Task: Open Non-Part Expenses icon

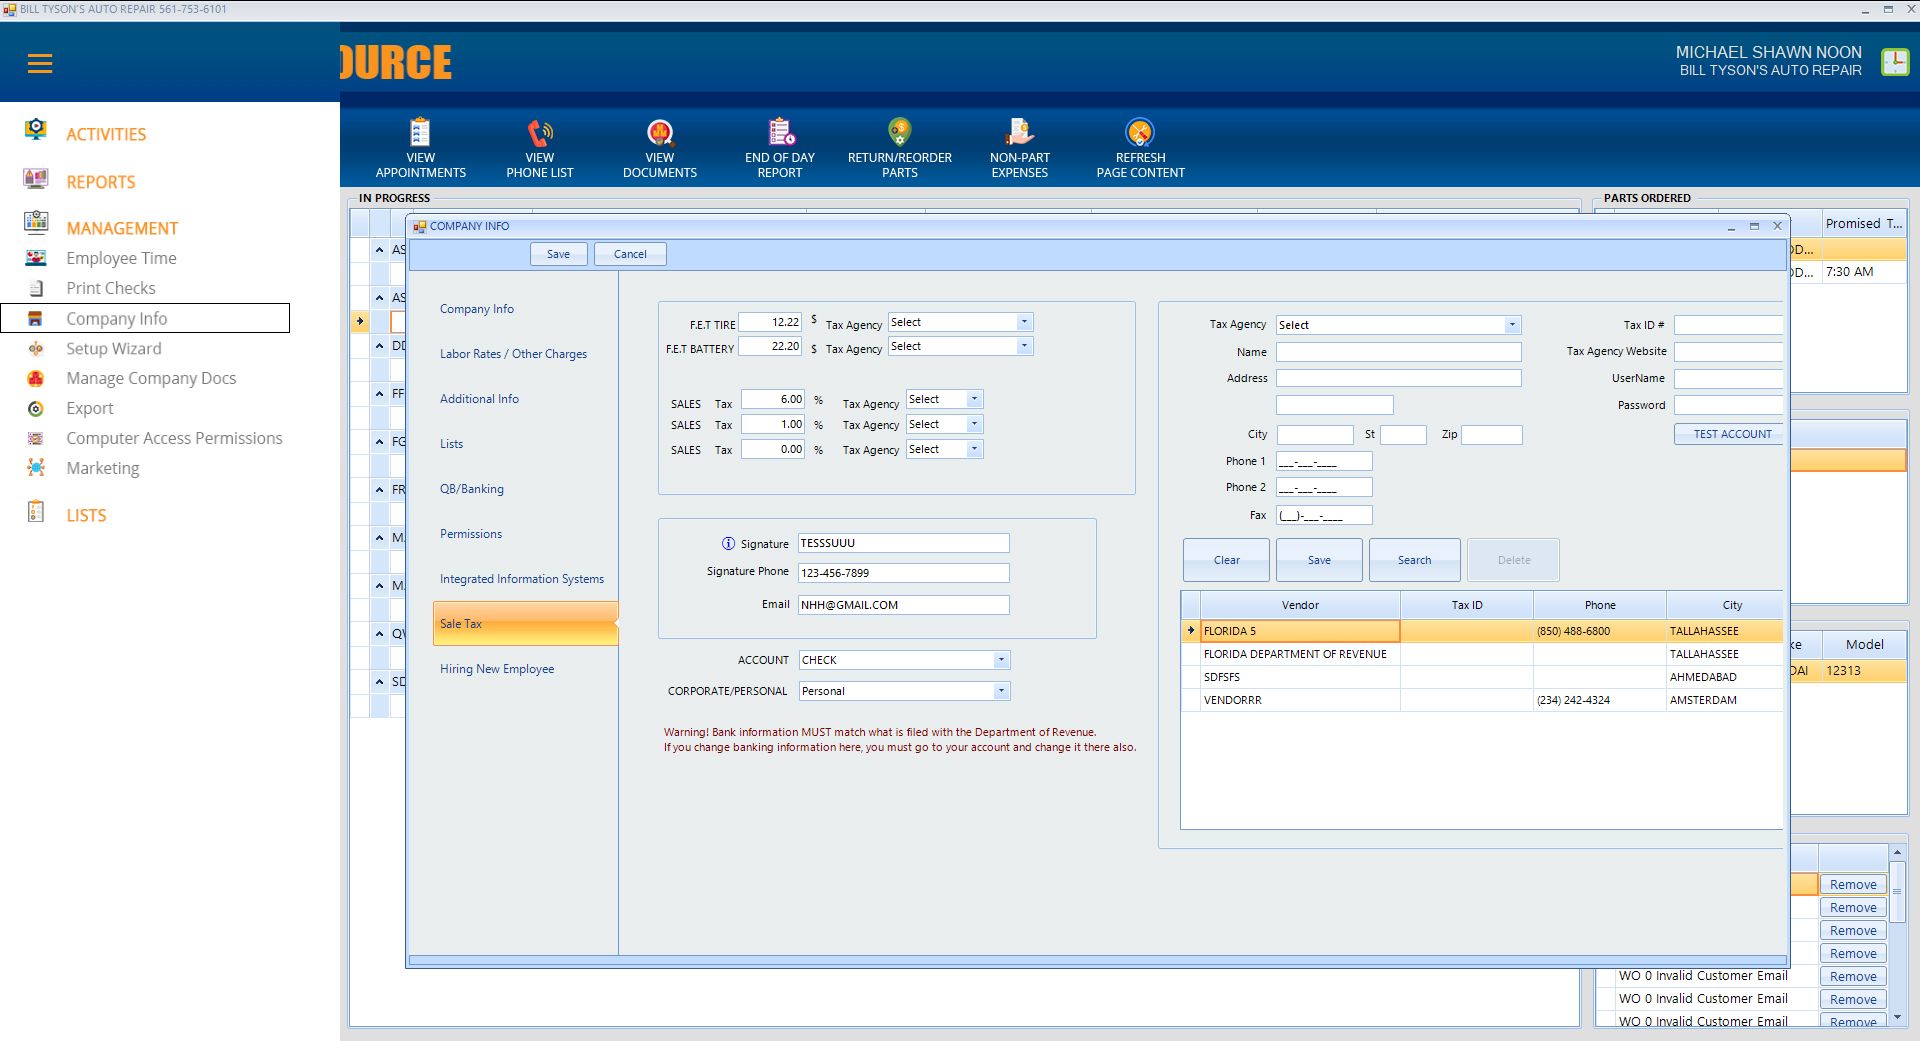Action: click(1019, 133)
